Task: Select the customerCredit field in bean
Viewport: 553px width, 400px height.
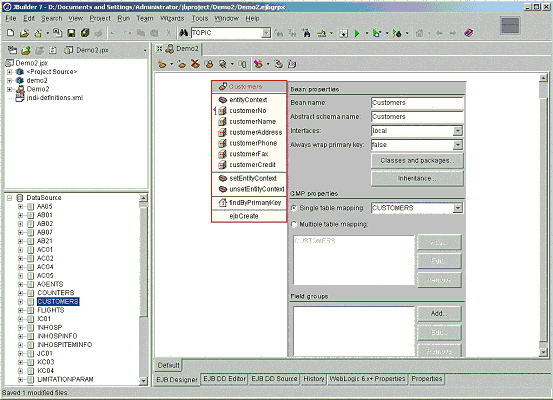Action: (252, 165)
